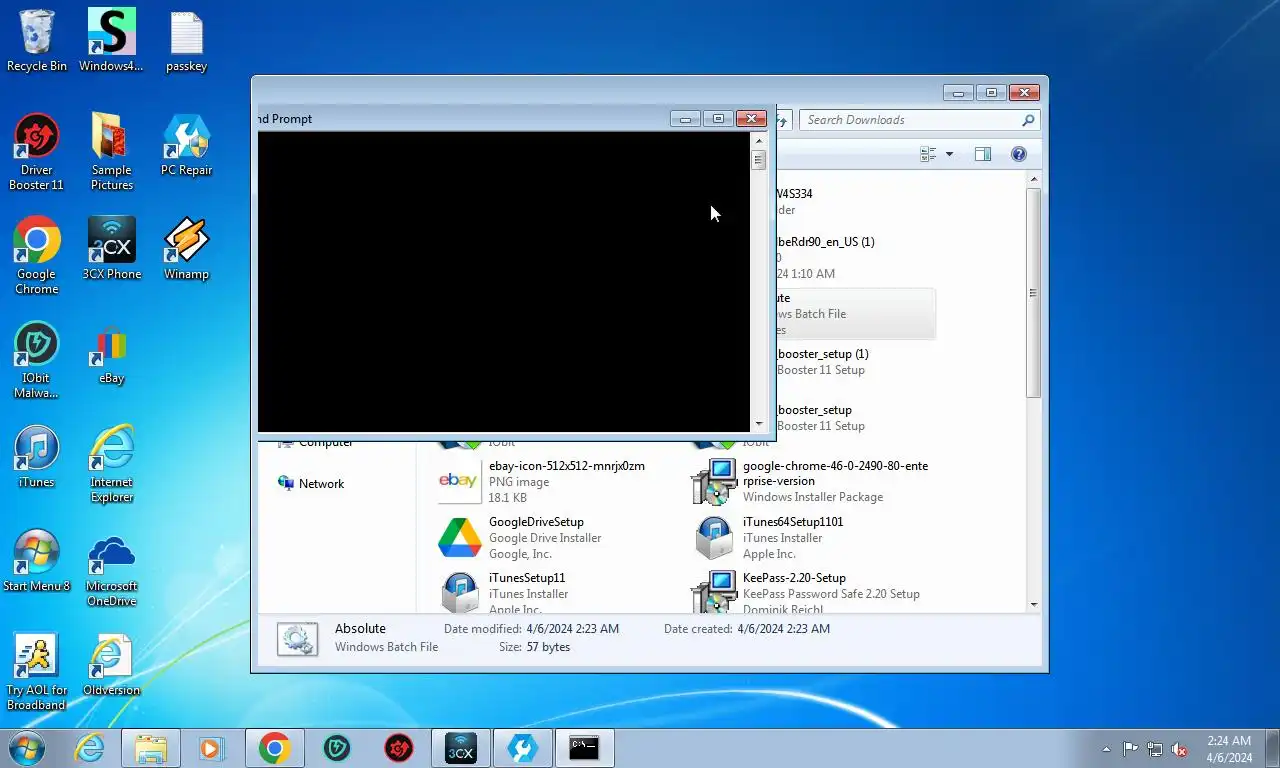Minimize the Command Prompt window
This screenshot has height=768, width=1280.
click(685, 118)
